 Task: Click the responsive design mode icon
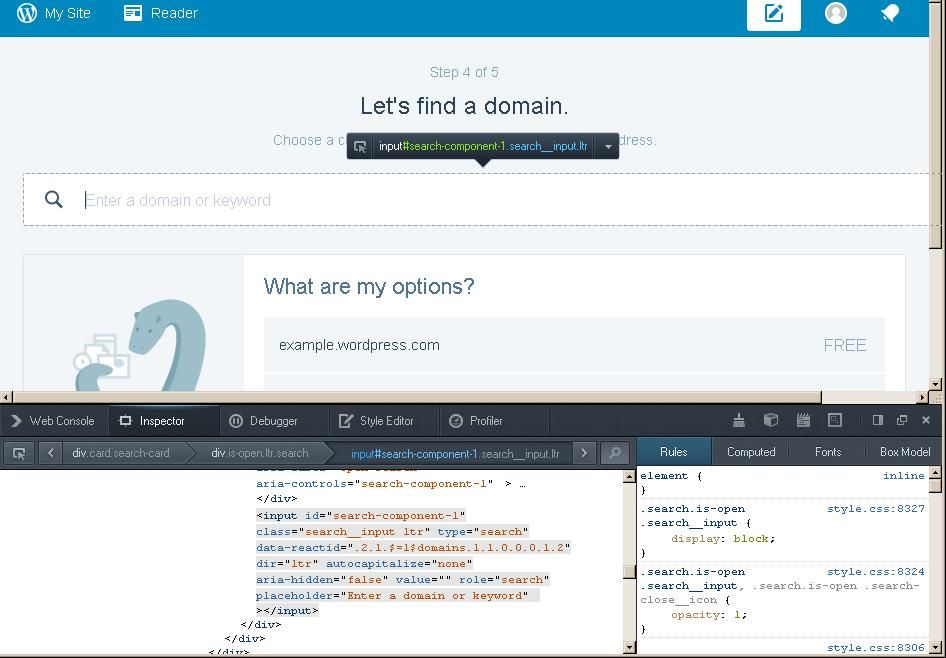point(835,421)
